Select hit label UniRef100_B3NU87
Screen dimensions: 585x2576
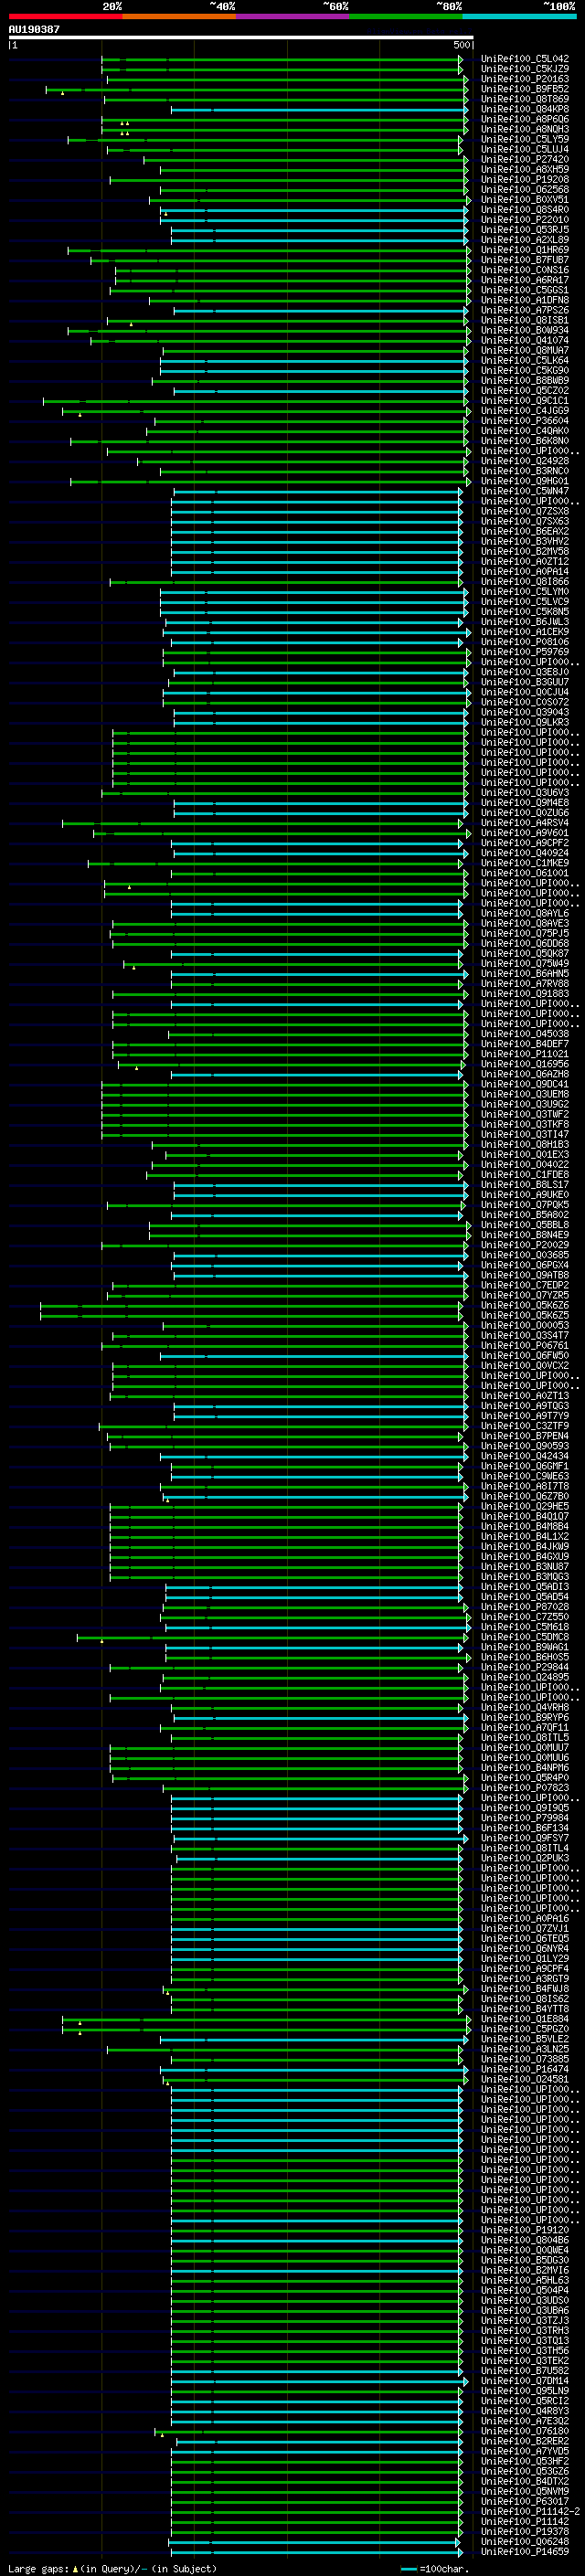pyautogui.click(x=525, y=1567)
